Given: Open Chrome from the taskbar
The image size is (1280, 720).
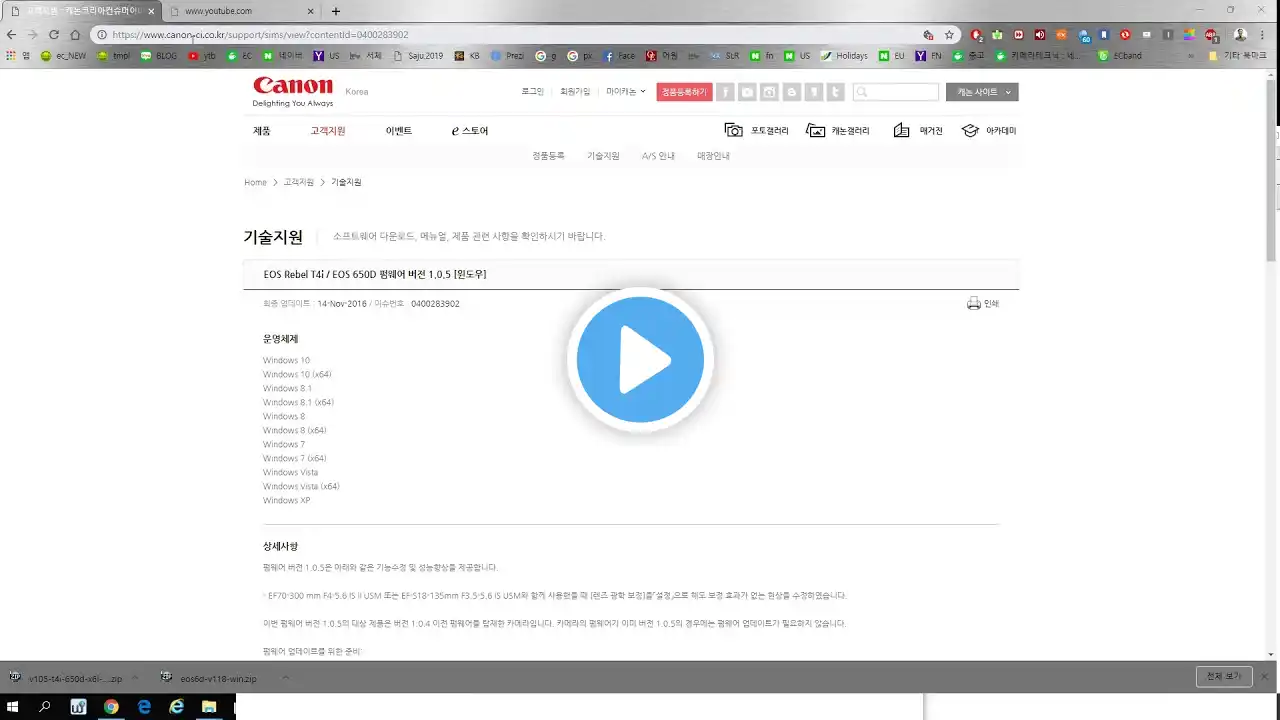Looking at the screenshot, I should tap(111, 706).
